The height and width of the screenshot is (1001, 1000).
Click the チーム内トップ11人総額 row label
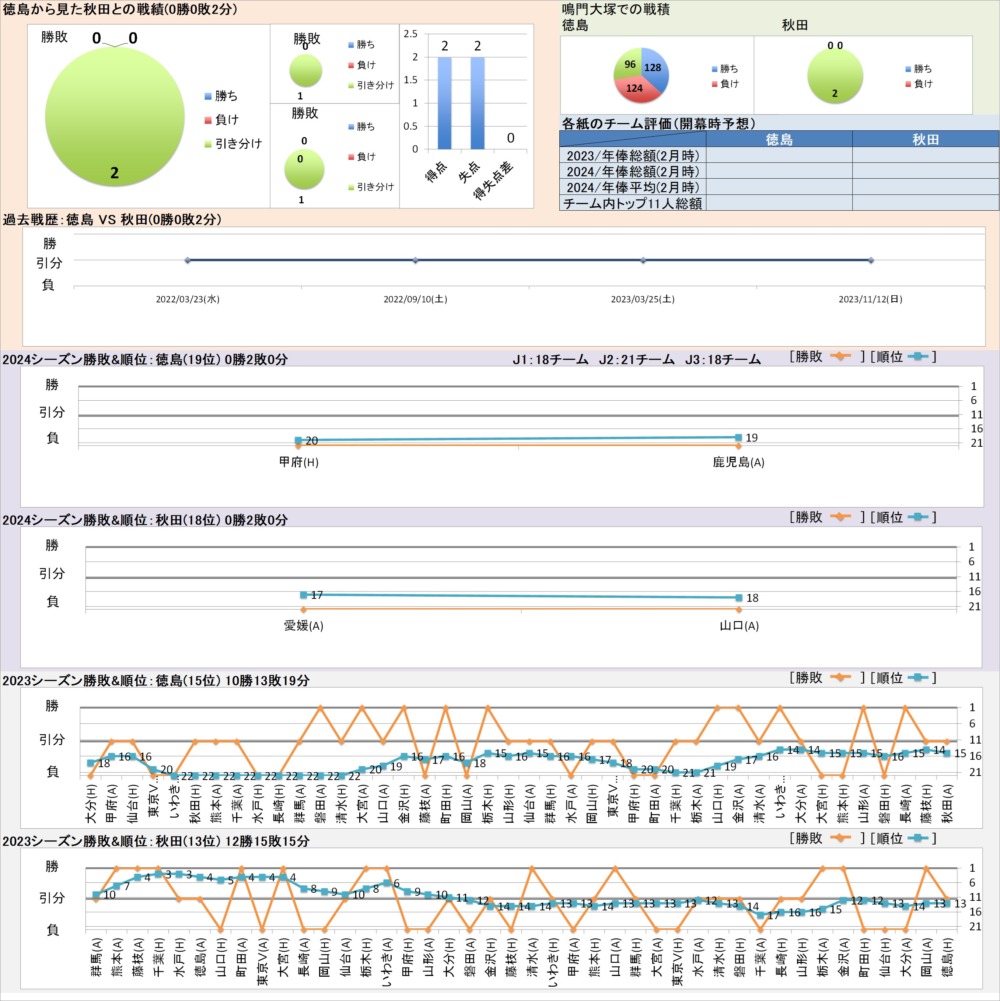[632, 203]
